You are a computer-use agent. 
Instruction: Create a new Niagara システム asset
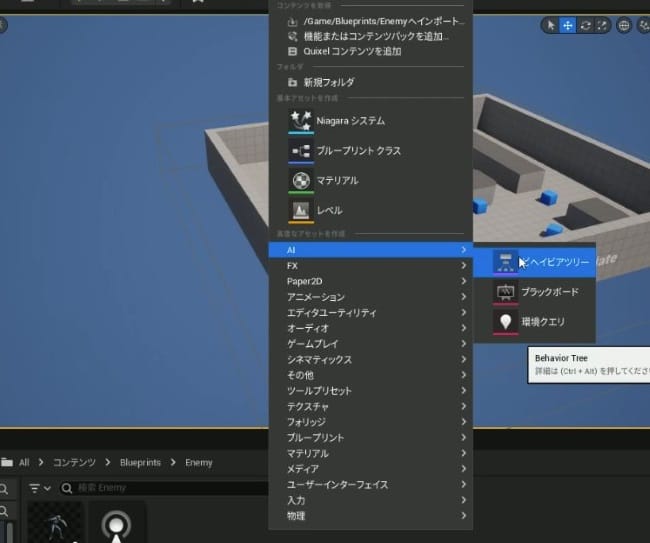point(371,121)
